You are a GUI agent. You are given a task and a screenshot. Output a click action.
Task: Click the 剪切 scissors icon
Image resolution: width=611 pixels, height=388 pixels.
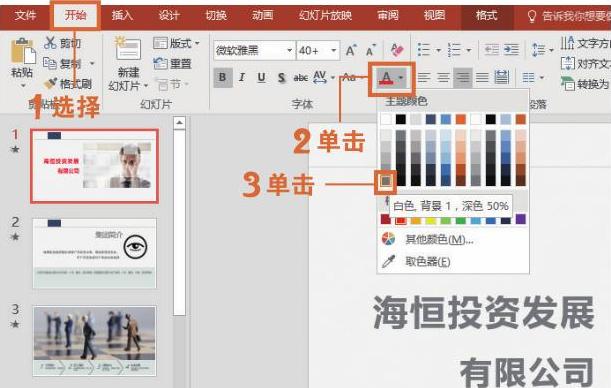tap(50, 42)
